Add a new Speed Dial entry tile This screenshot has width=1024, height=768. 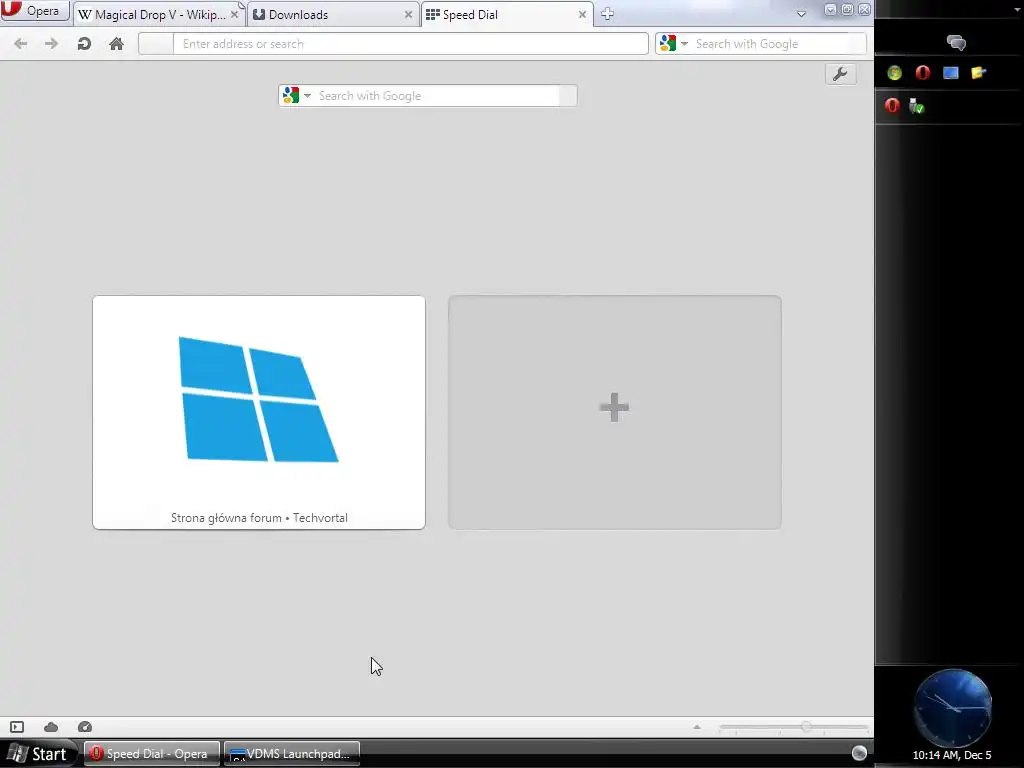point(615,412)
